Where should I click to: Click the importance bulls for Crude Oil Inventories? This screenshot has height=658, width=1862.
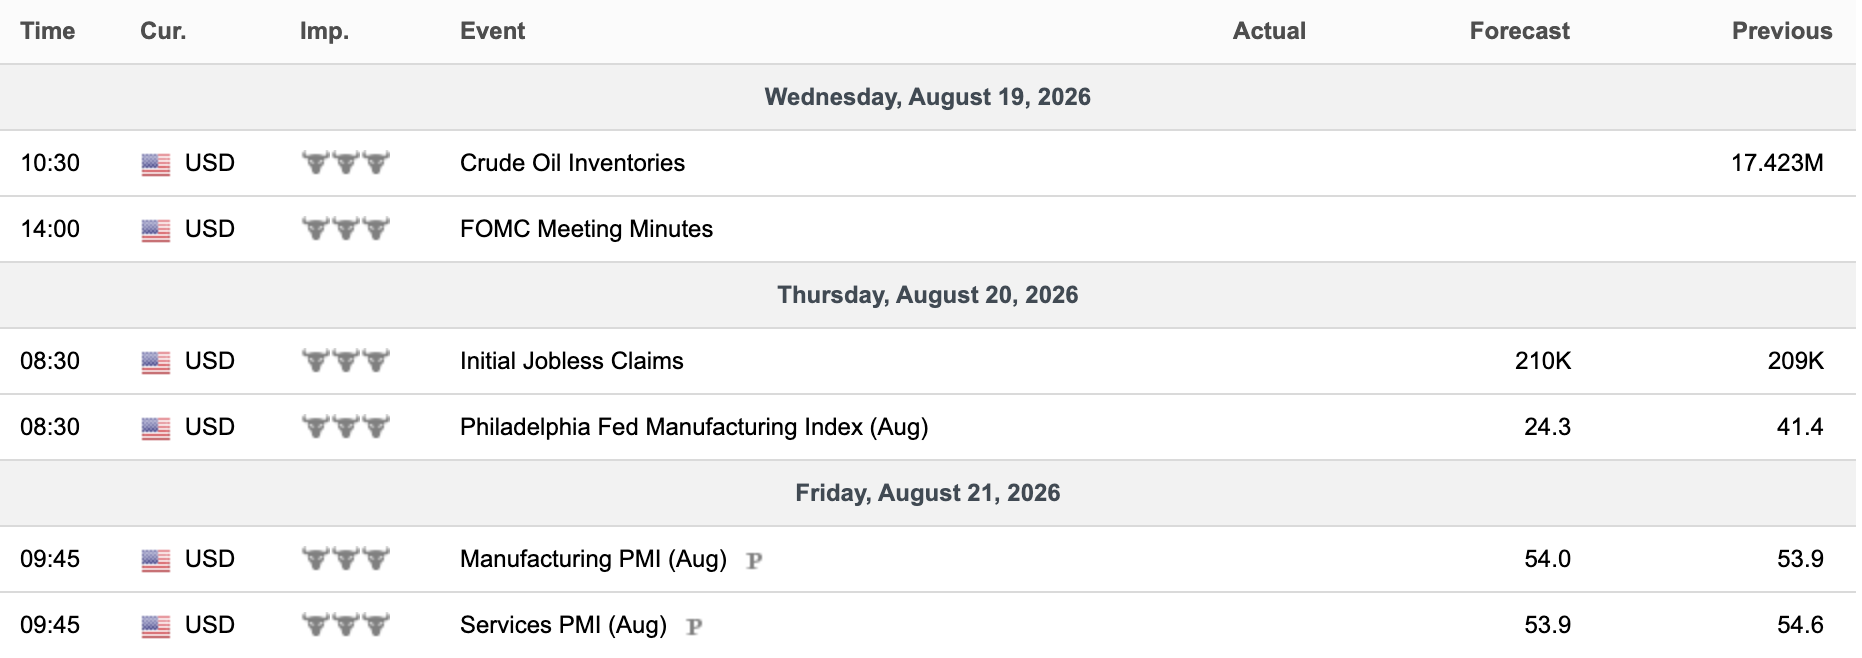346,163
